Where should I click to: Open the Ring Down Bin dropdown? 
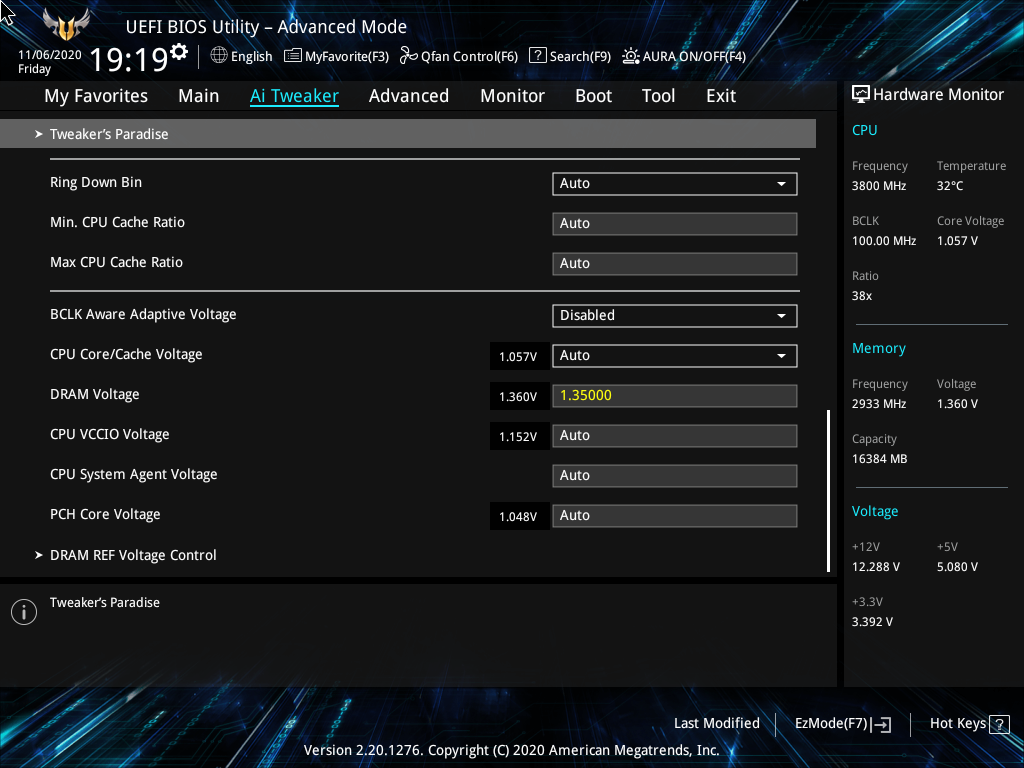click(675, 184)
